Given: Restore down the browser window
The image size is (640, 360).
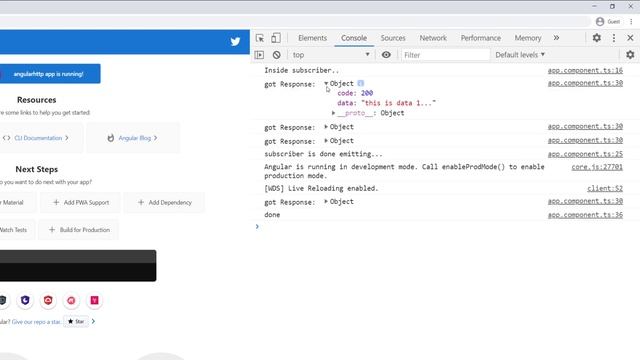Looking at the screenshot, I should point(612,6).
